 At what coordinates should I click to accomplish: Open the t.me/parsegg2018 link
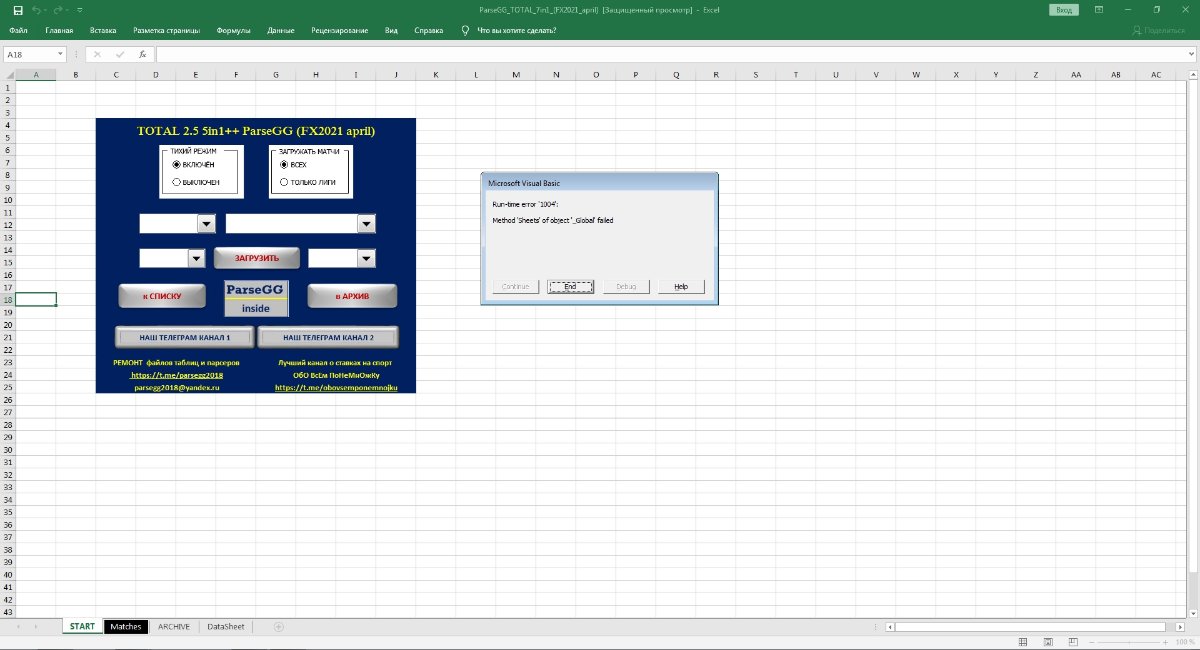tap(177, 375)
